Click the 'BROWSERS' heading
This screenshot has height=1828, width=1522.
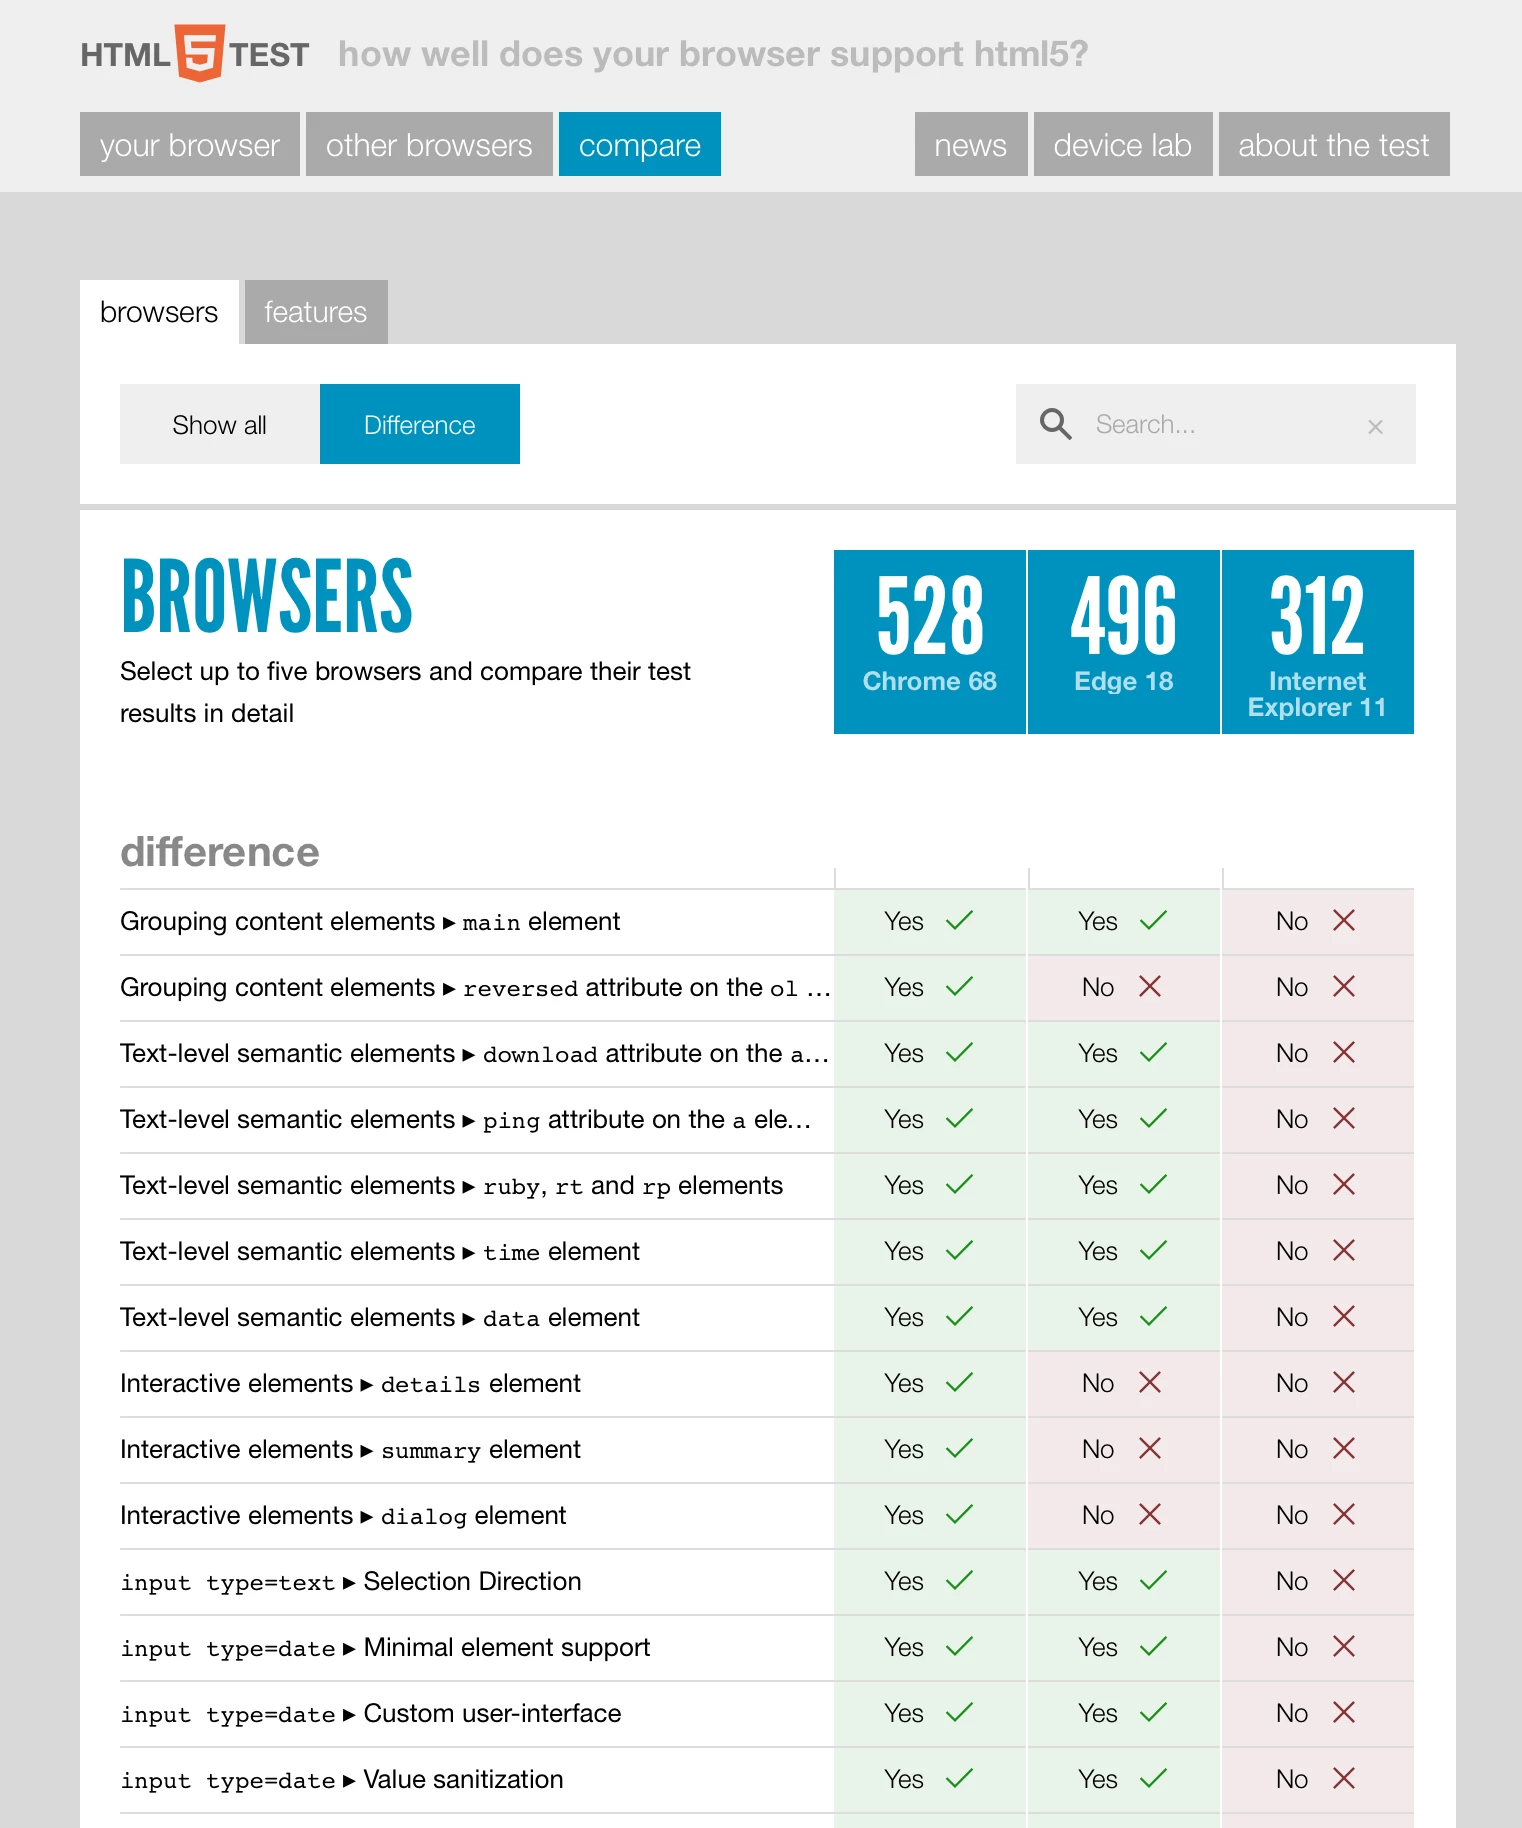click(x=267, y=597)
